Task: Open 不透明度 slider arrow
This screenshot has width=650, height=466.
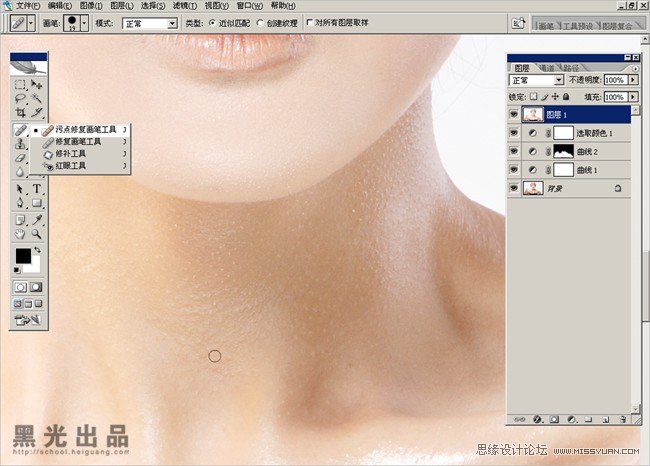Action: (633, 80)
